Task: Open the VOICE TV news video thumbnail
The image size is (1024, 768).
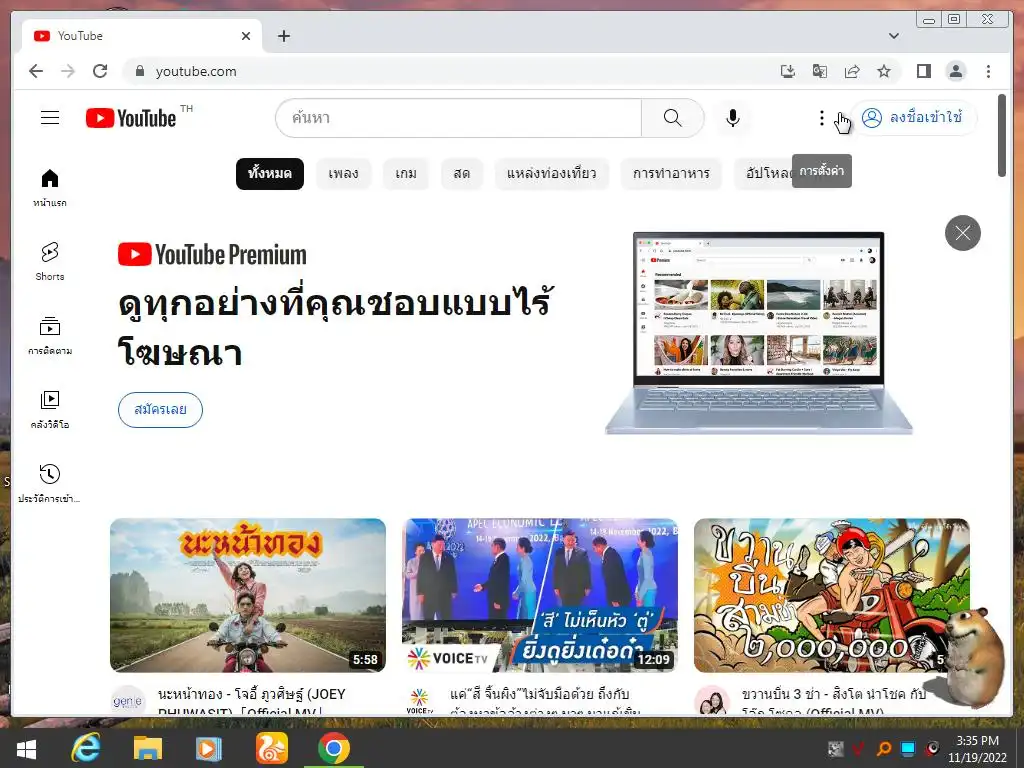Action: point(539,595)
